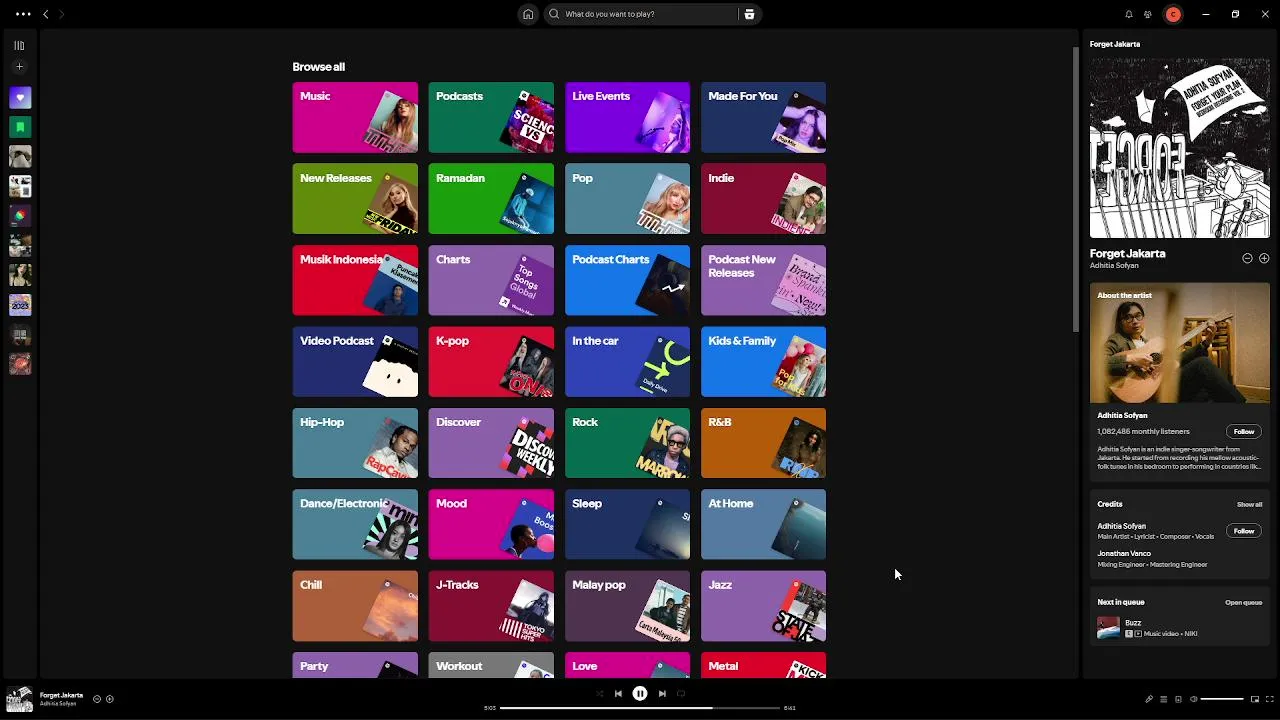Open the miniplayer

click(x=1255, y=699)
